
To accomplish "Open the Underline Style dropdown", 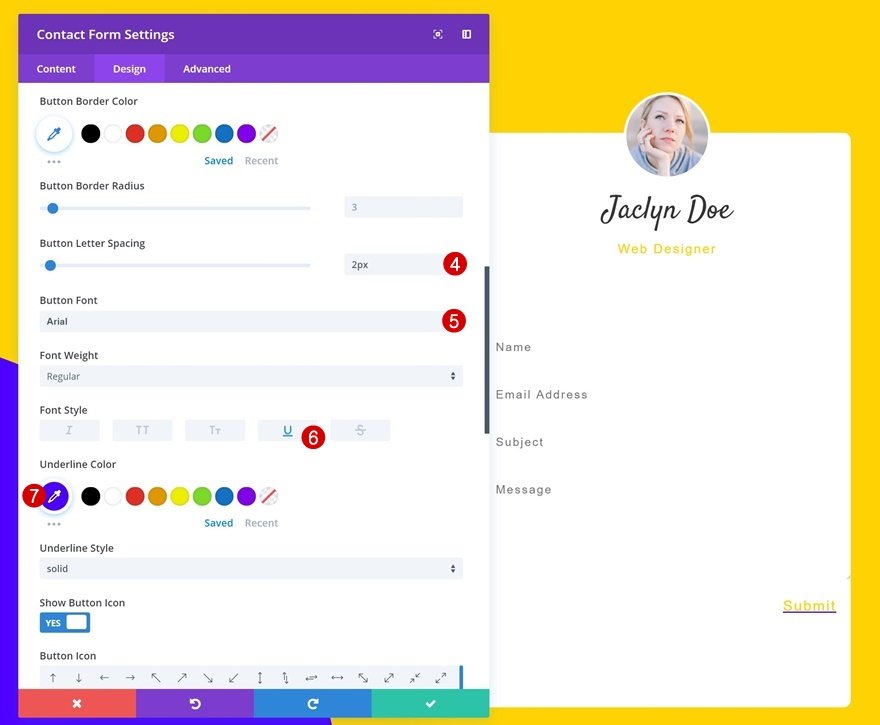I will (x=251, y=568).
